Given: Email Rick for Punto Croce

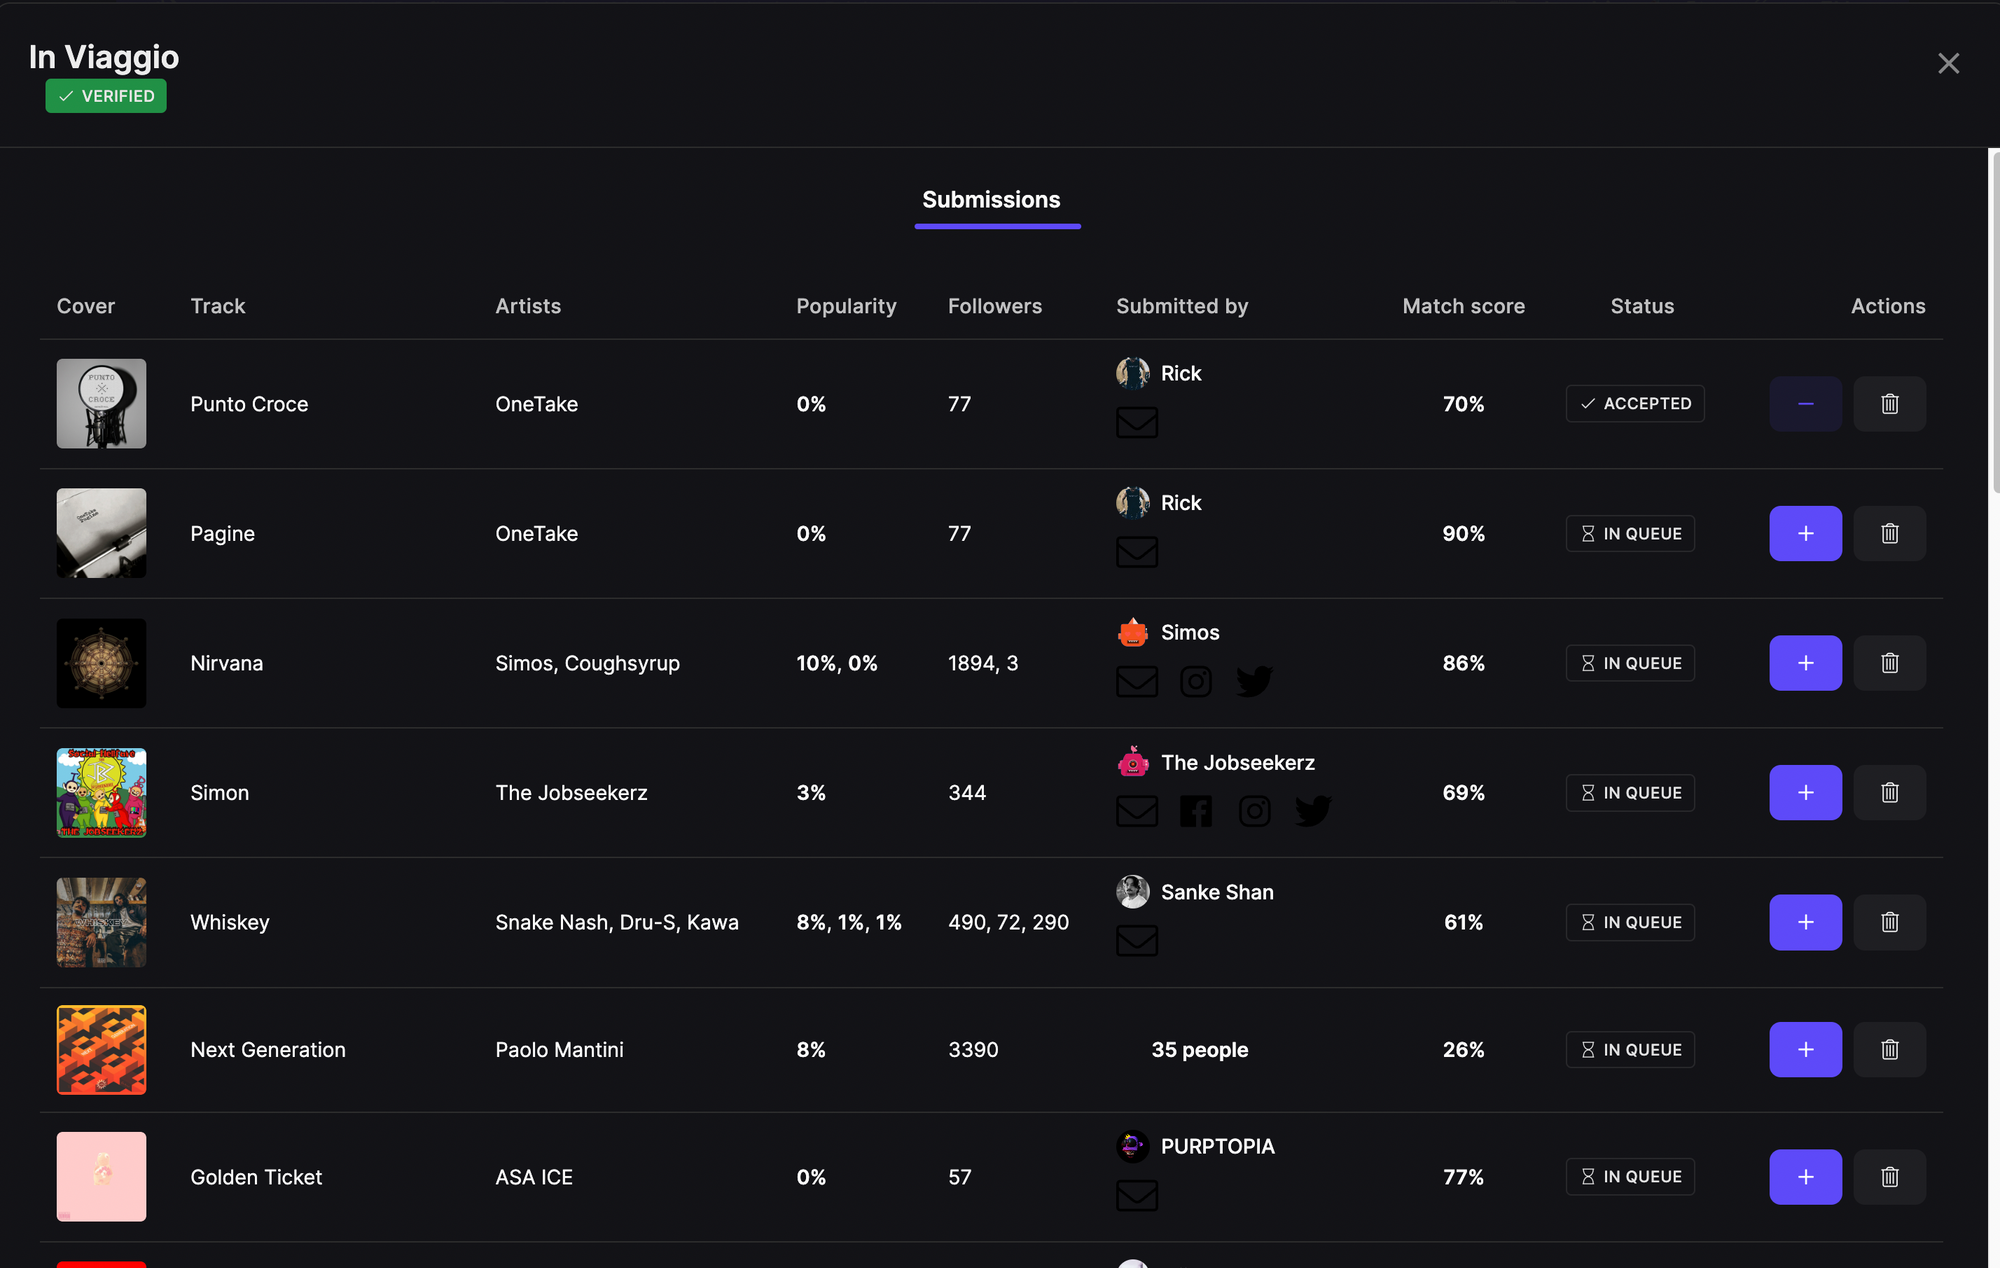Looking at the screenshot, I should coord(1137,422).
